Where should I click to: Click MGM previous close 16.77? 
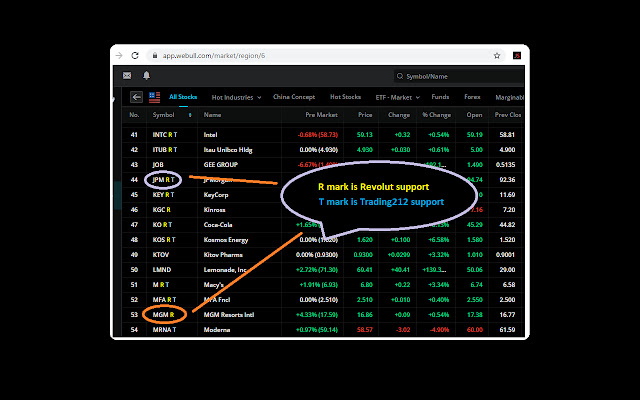click(507, 315)
